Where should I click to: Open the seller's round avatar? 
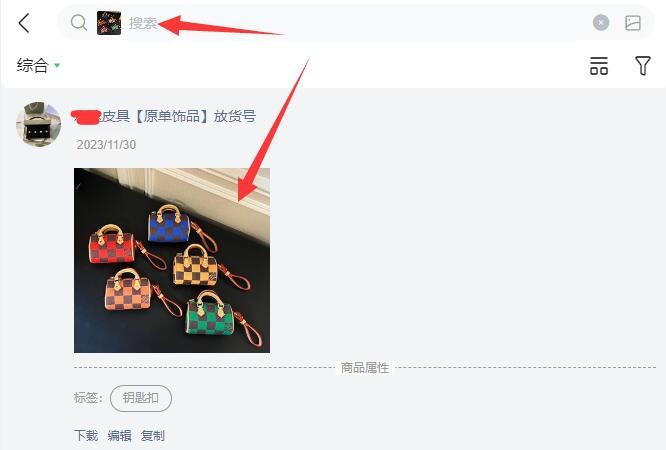coord(38,125)
